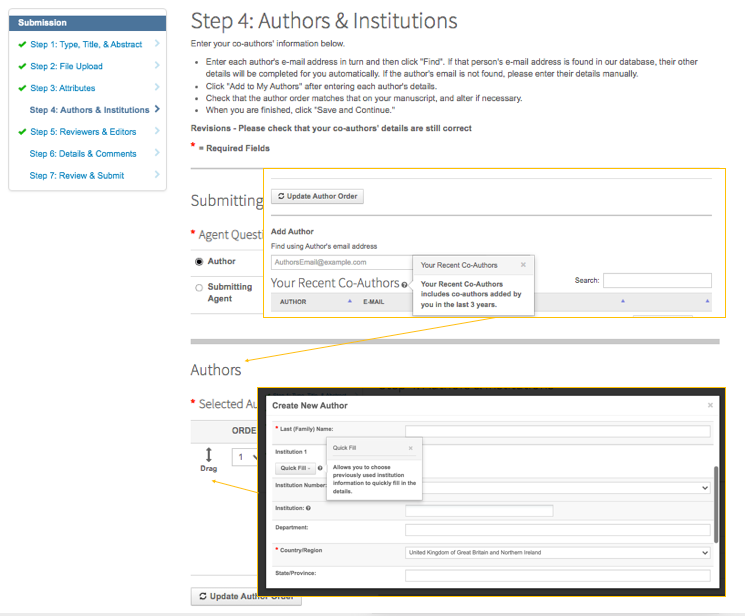This screenshot has width=745, height=616.
Task: Click refresh icon in bottom Update Author Order
Action: pyautogui.click(x=203, y=596)
